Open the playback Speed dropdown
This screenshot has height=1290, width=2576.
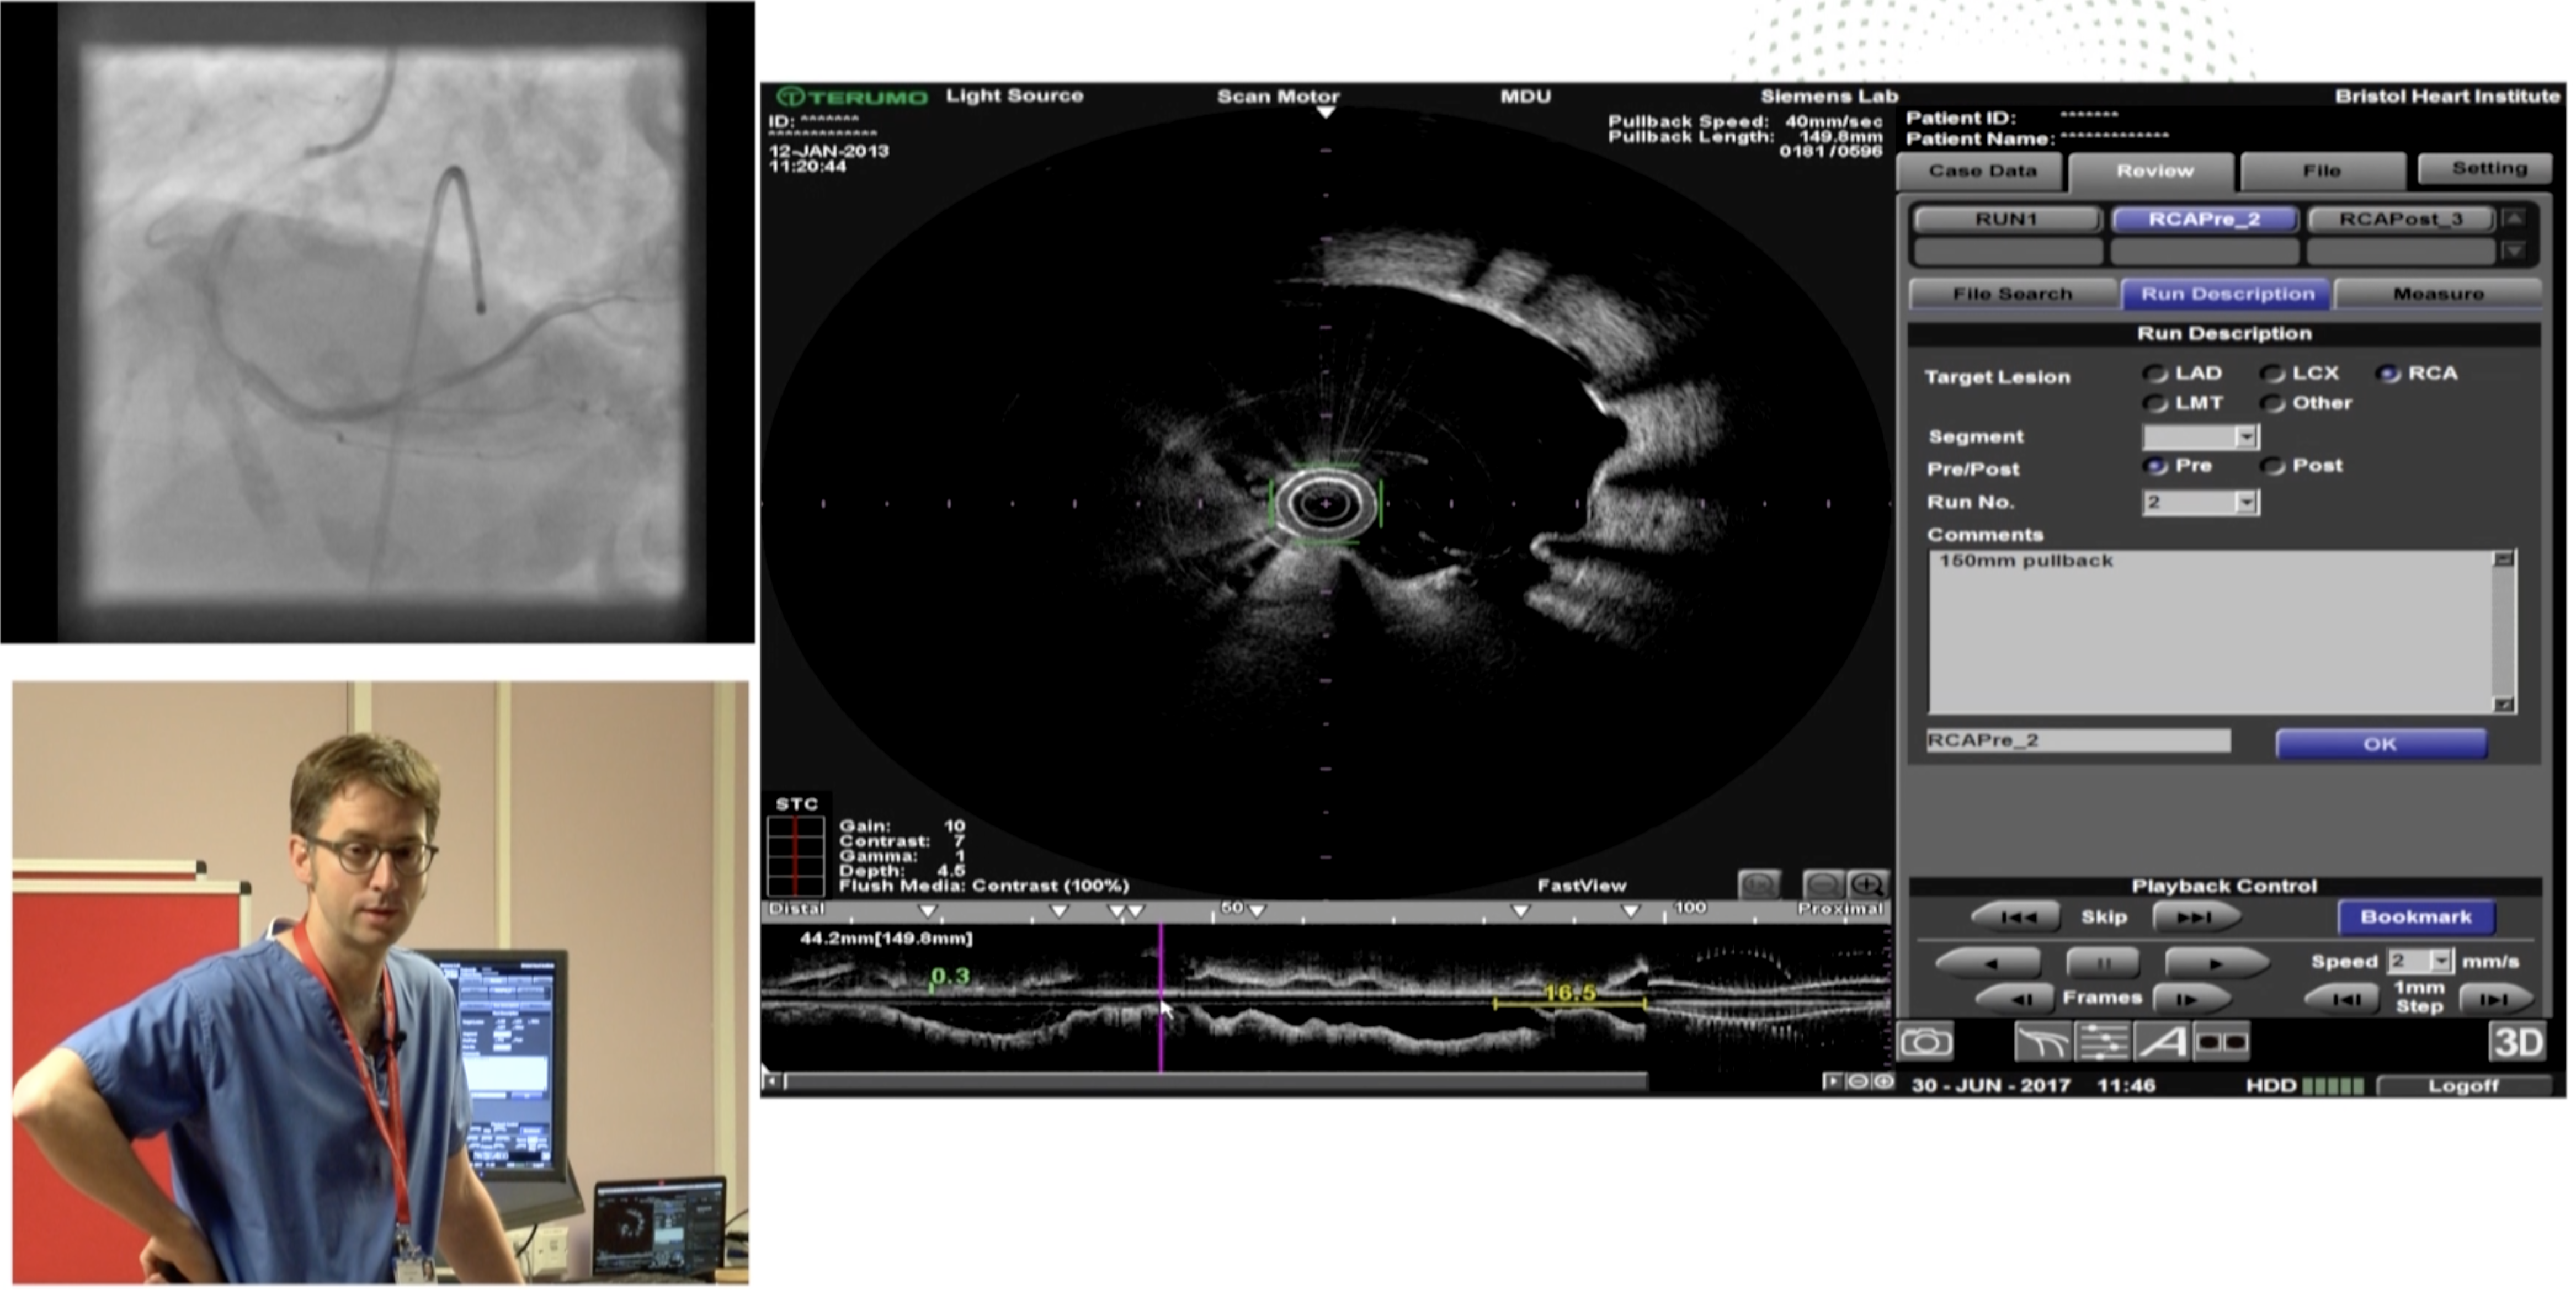coord(2442,961)
